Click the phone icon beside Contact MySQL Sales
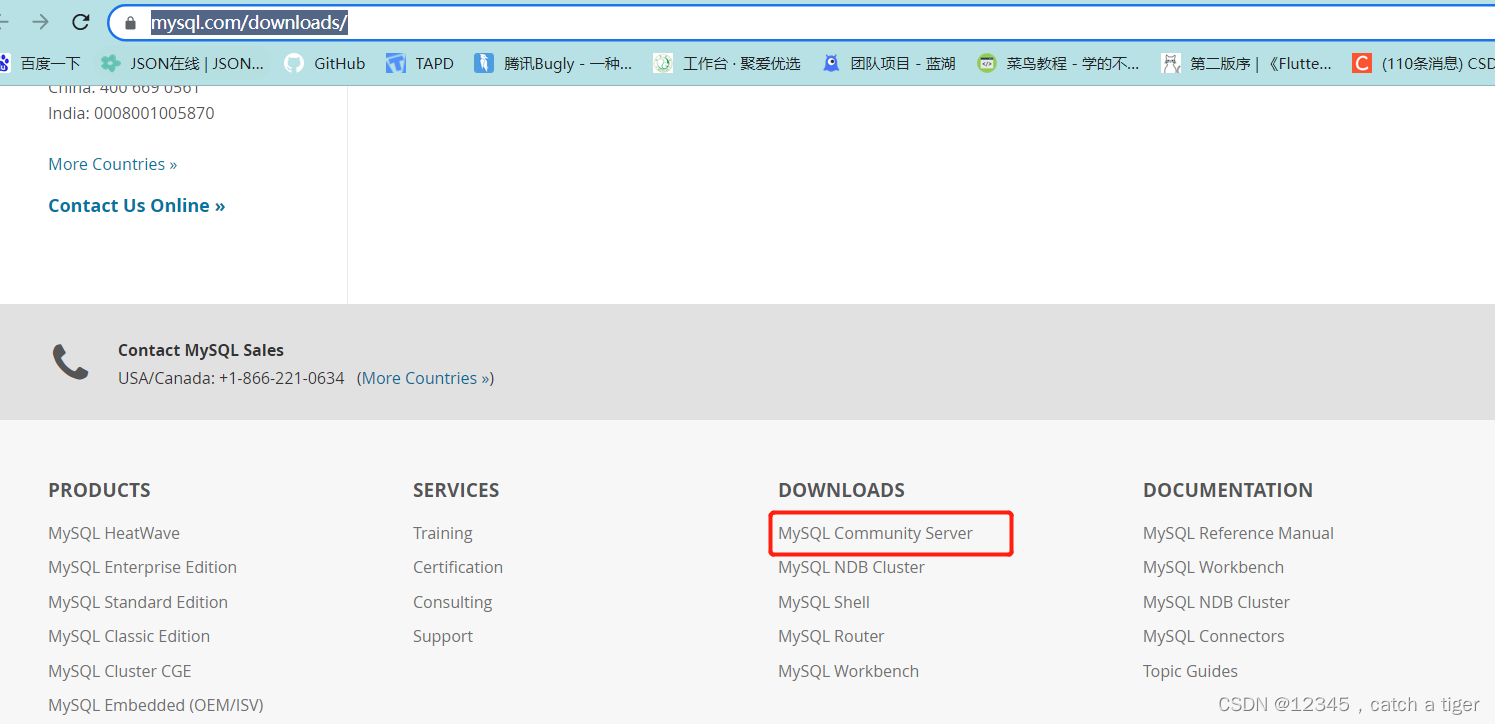The height and width of the screenshot is (724, 1495). [x=70, y=362]
